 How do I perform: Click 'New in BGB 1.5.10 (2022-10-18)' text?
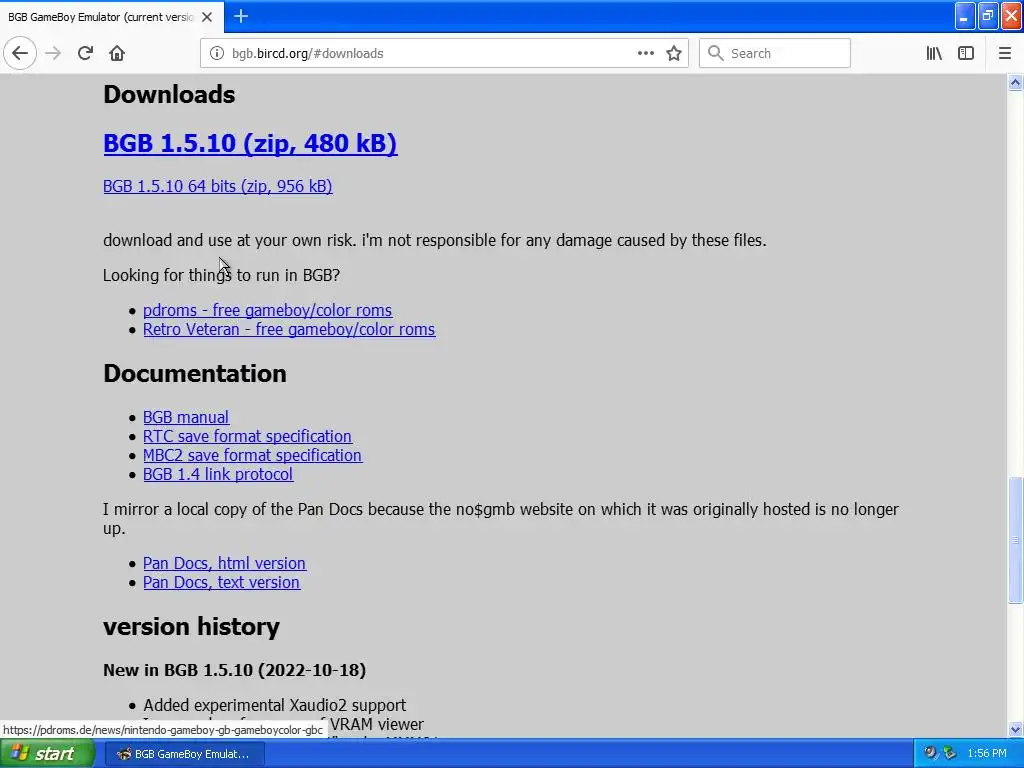point(234,670)
